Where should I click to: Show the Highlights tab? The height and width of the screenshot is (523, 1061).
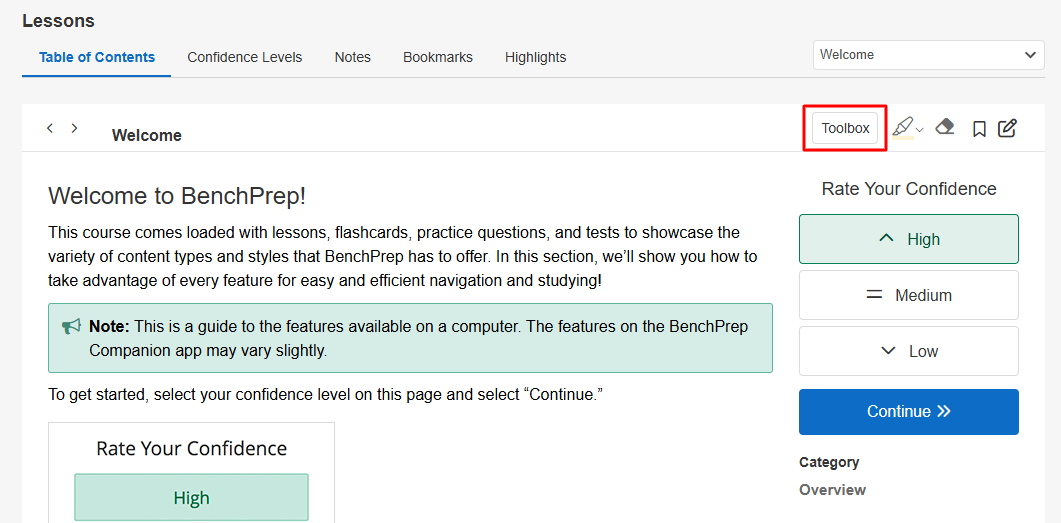pos(535,57)
